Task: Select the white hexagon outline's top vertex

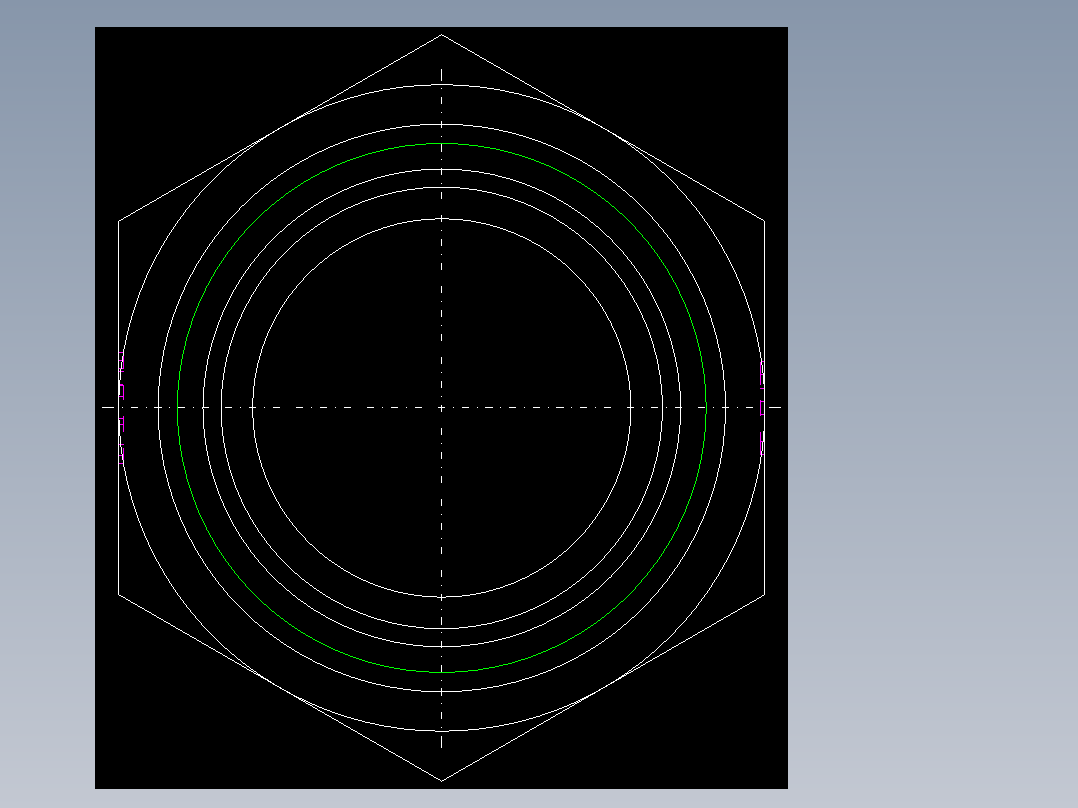Action: [441, 34]
